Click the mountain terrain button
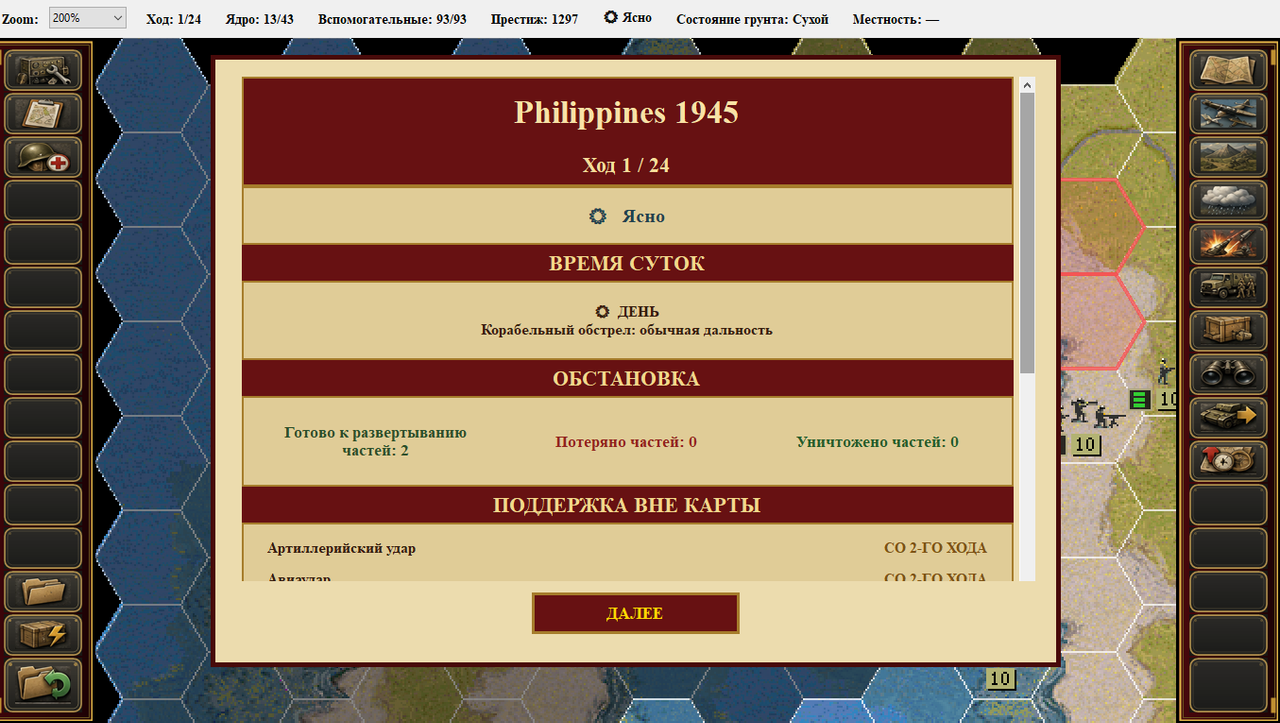The image size is (1280, 723). pyautogui.click(x=1227, y=158)
